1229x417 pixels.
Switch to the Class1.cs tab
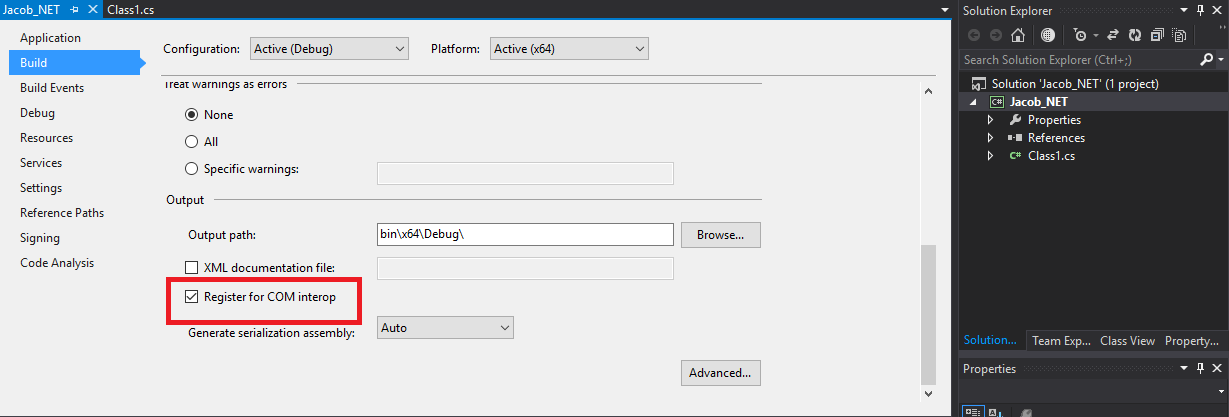coord(130,9)
